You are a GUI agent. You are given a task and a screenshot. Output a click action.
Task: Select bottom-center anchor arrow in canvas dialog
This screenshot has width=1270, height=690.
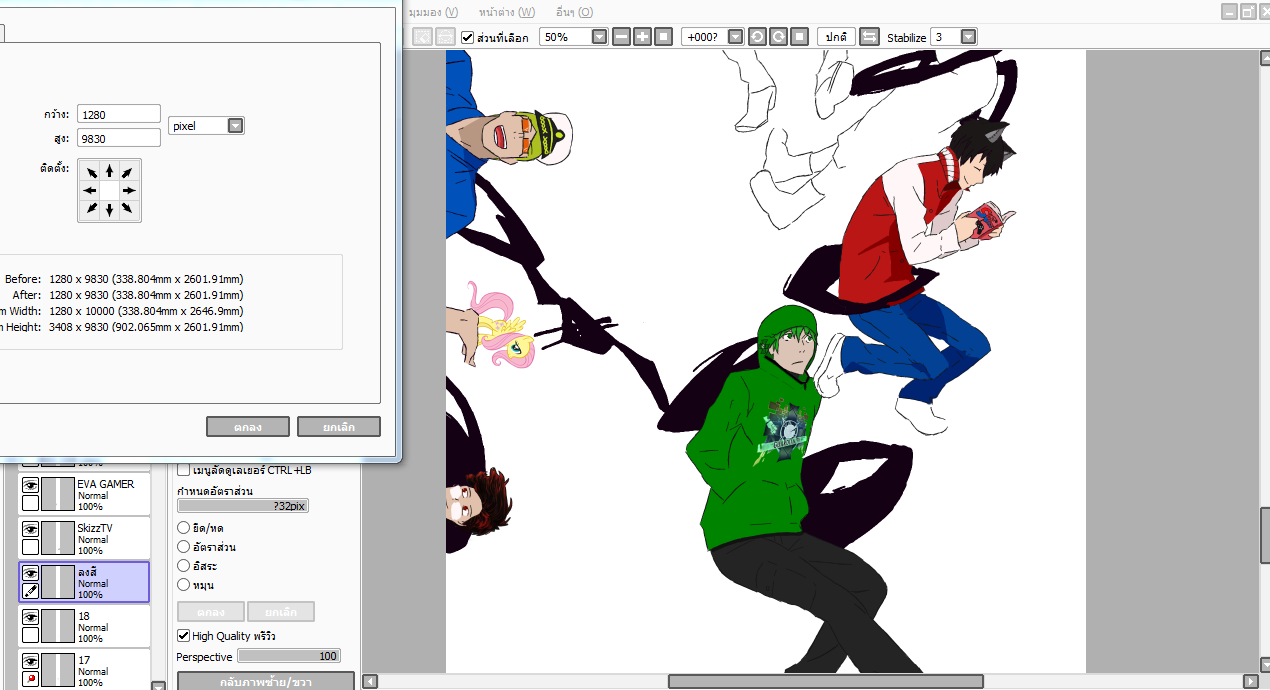110,208
